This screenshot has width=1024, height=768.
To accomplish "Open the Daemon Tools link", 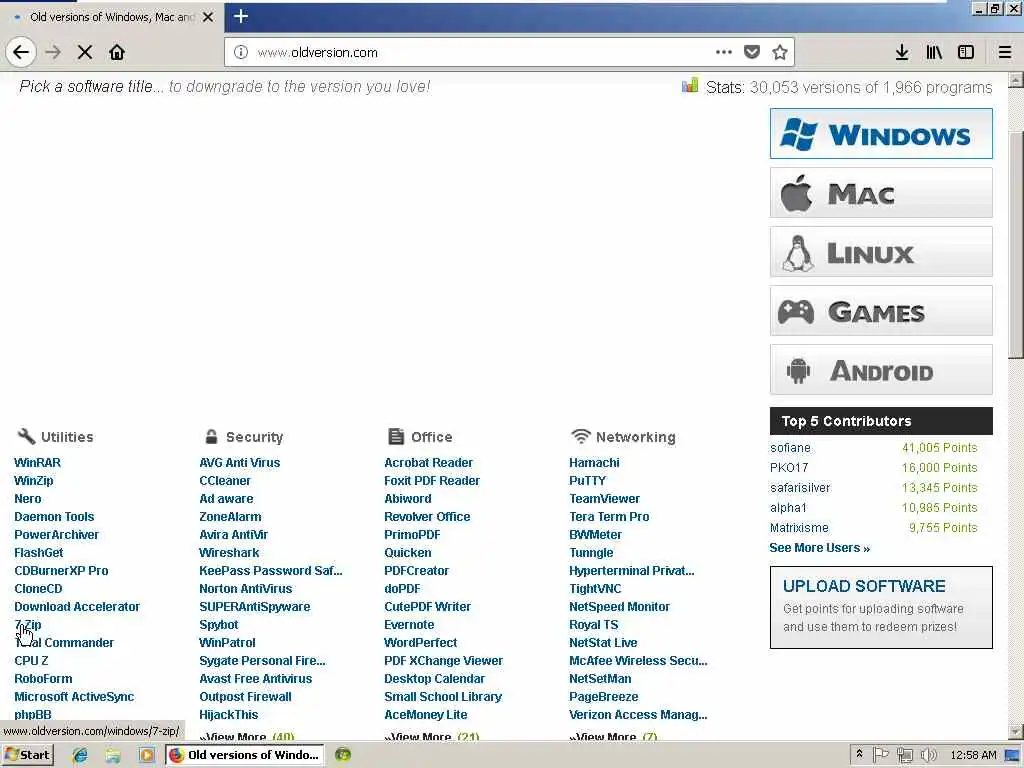I will [54, 517].
